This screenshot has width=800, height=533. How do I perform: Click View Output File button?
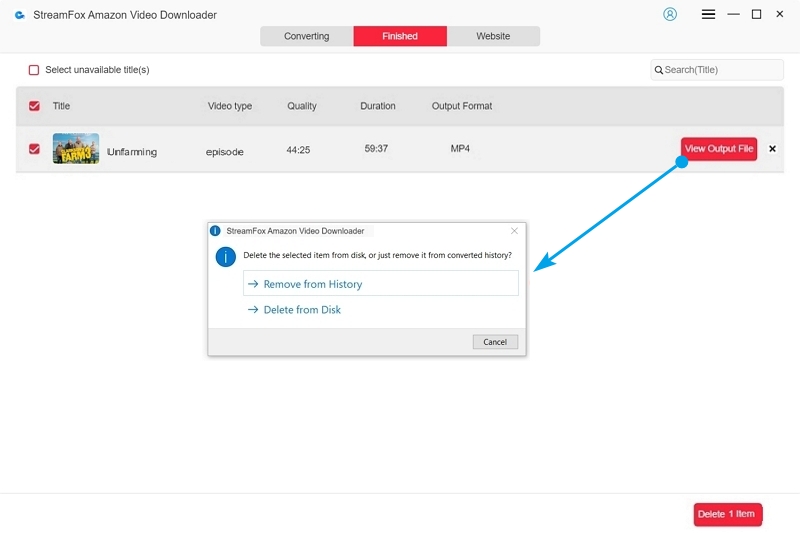719,149
